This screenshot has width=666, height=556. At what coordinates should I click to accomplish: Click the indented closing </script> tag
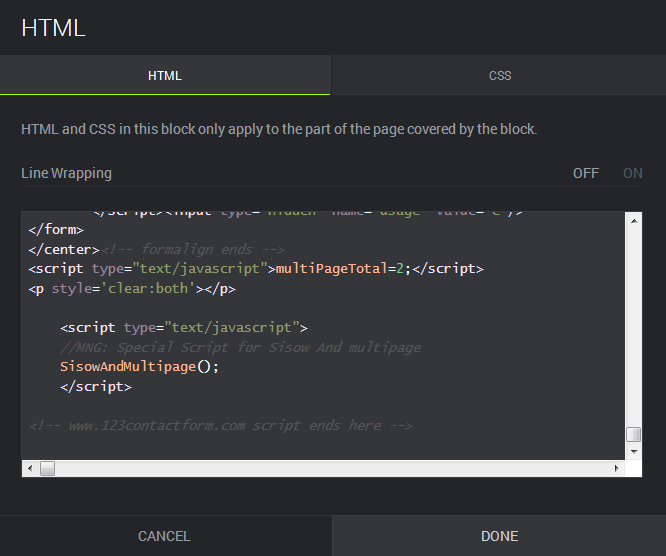(96, 387)
